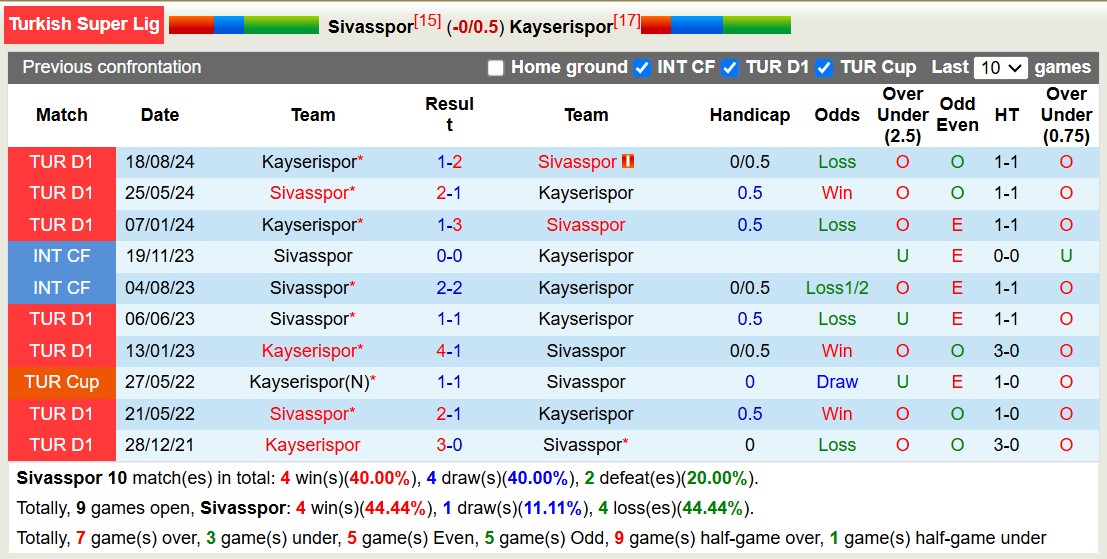Click Kayserispor* home team in 13/01/23 row
The width and height of the screenshot is (1107, 559).
(x=313, y=351)
